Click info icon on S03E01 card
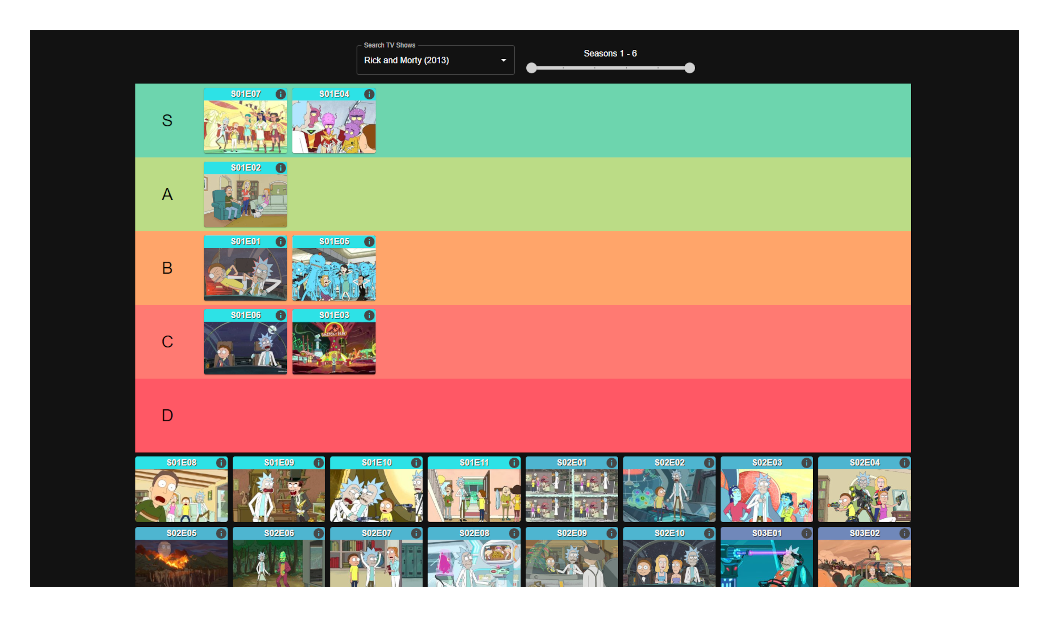 pos(806,534)
